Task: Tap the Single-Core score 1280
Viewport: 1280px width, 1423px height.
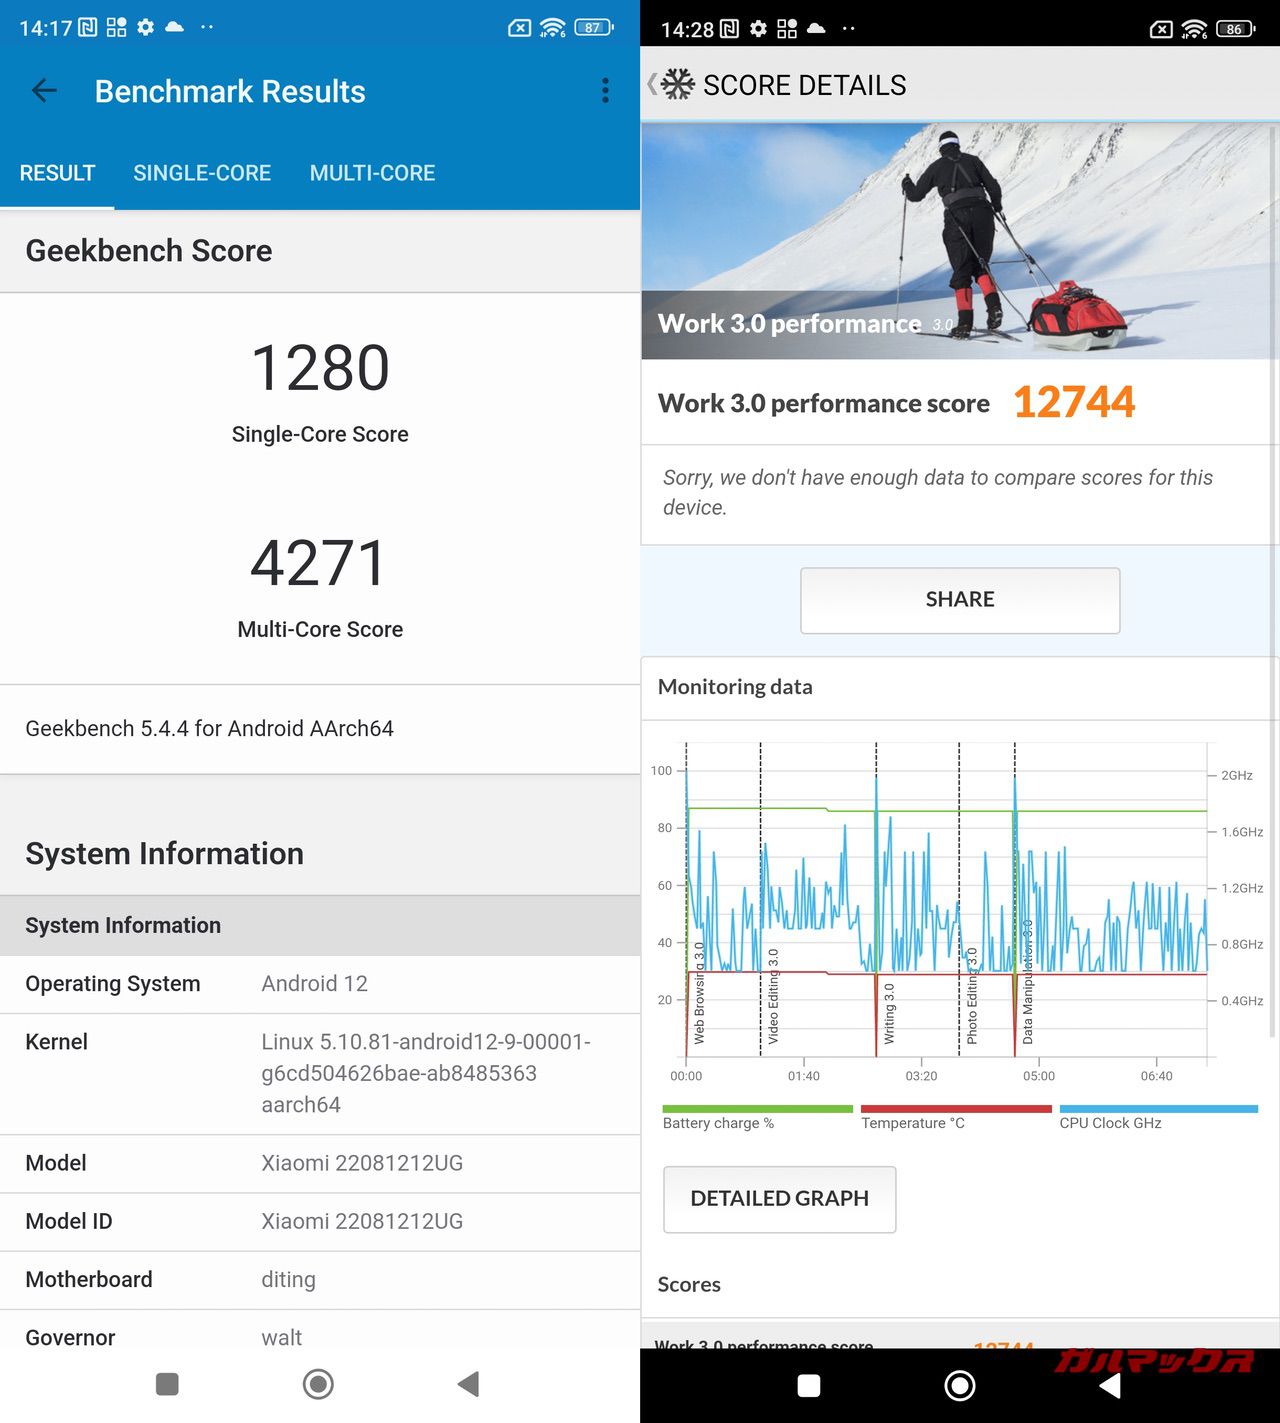Action: (x=320, y=368)
